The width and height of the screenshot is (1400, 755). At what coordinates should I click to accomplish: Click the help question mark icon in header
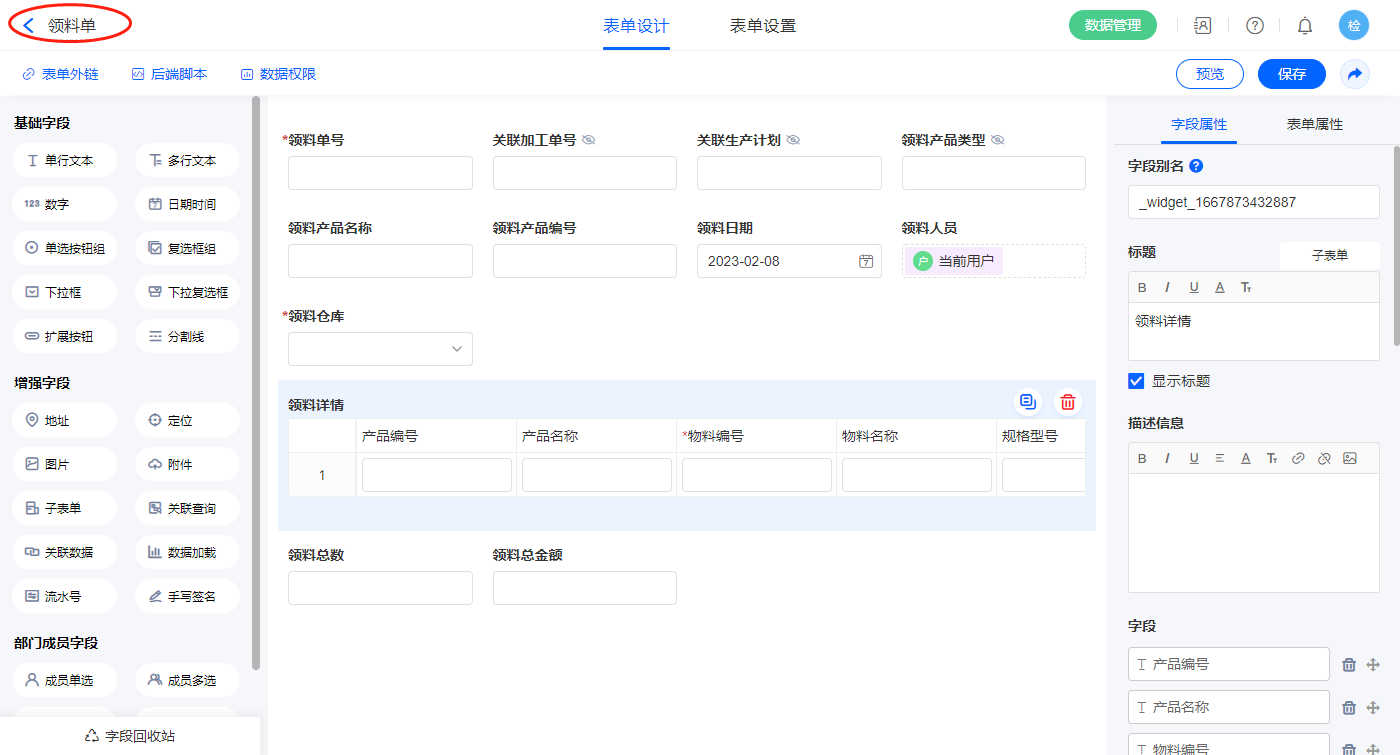tap(1254, 26)
